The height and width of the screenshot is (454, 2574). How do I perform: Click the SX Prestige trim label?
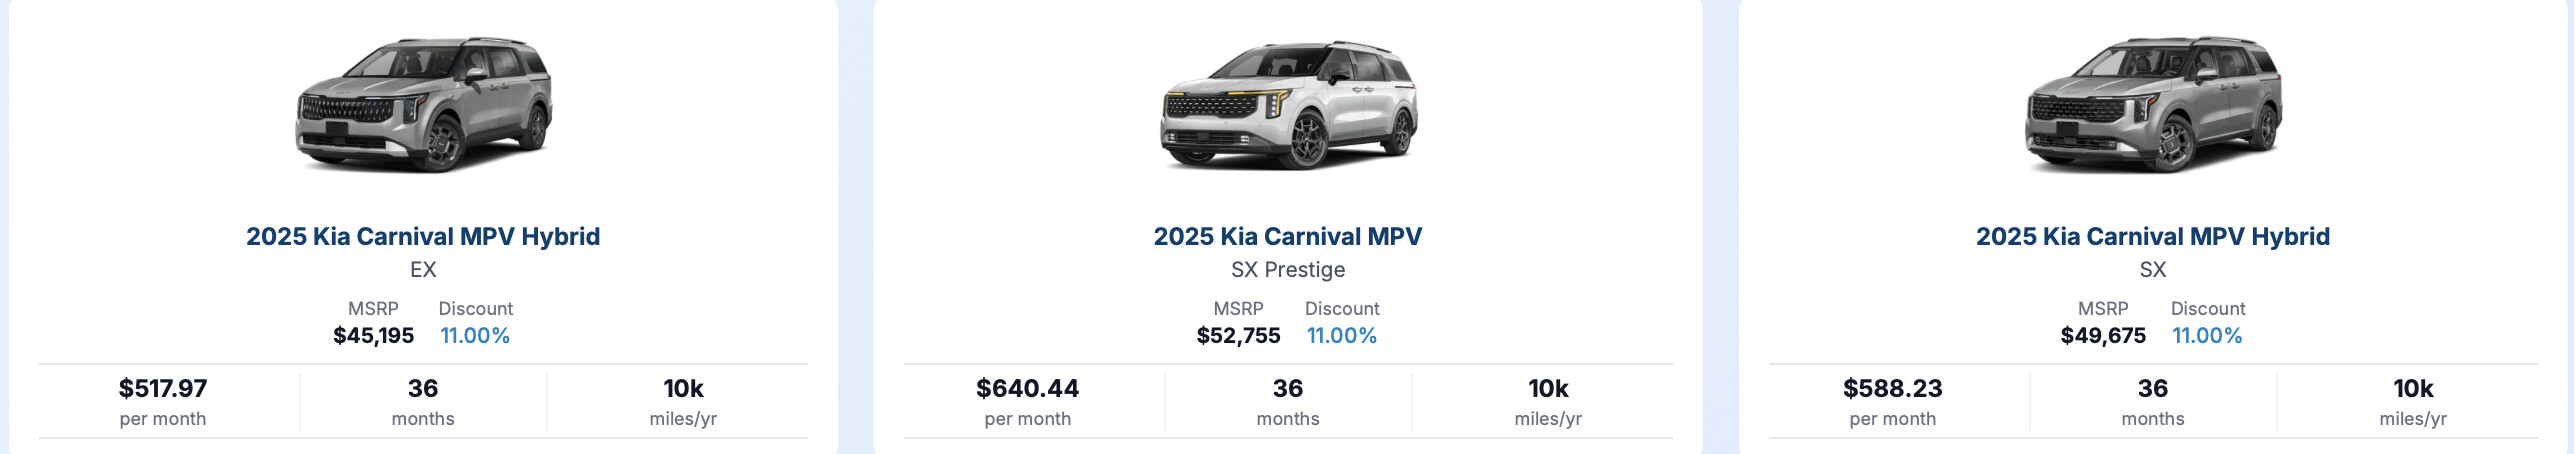pos(1288,269)
